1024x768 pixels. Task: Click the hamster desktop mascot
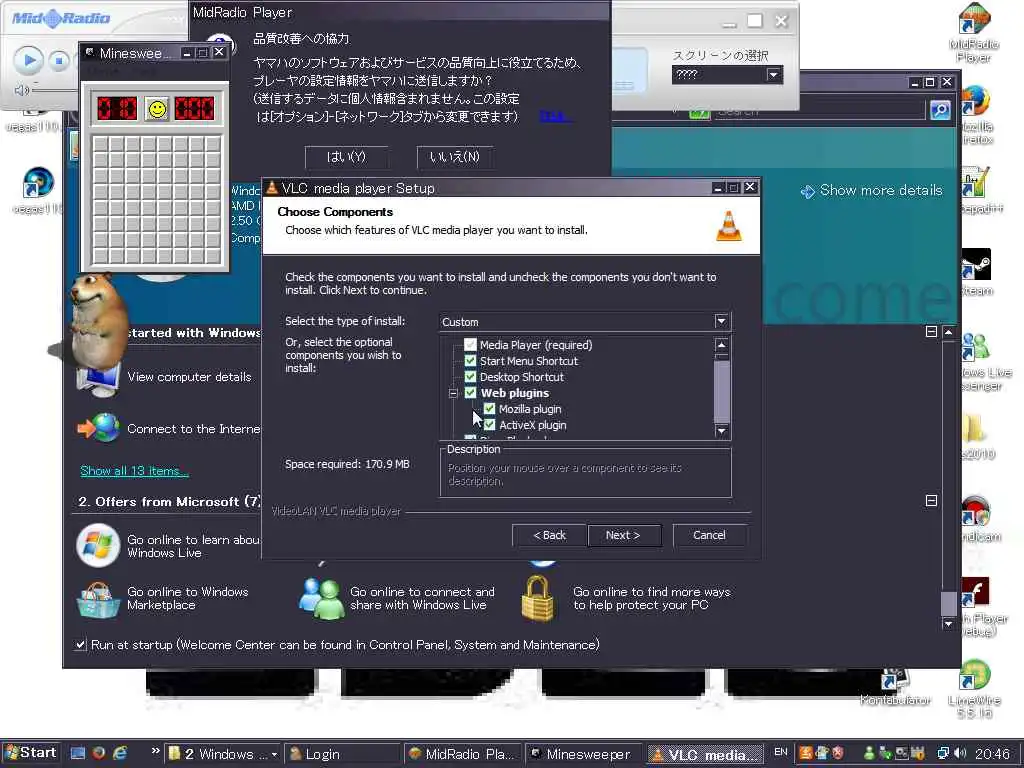click(97, 321)
